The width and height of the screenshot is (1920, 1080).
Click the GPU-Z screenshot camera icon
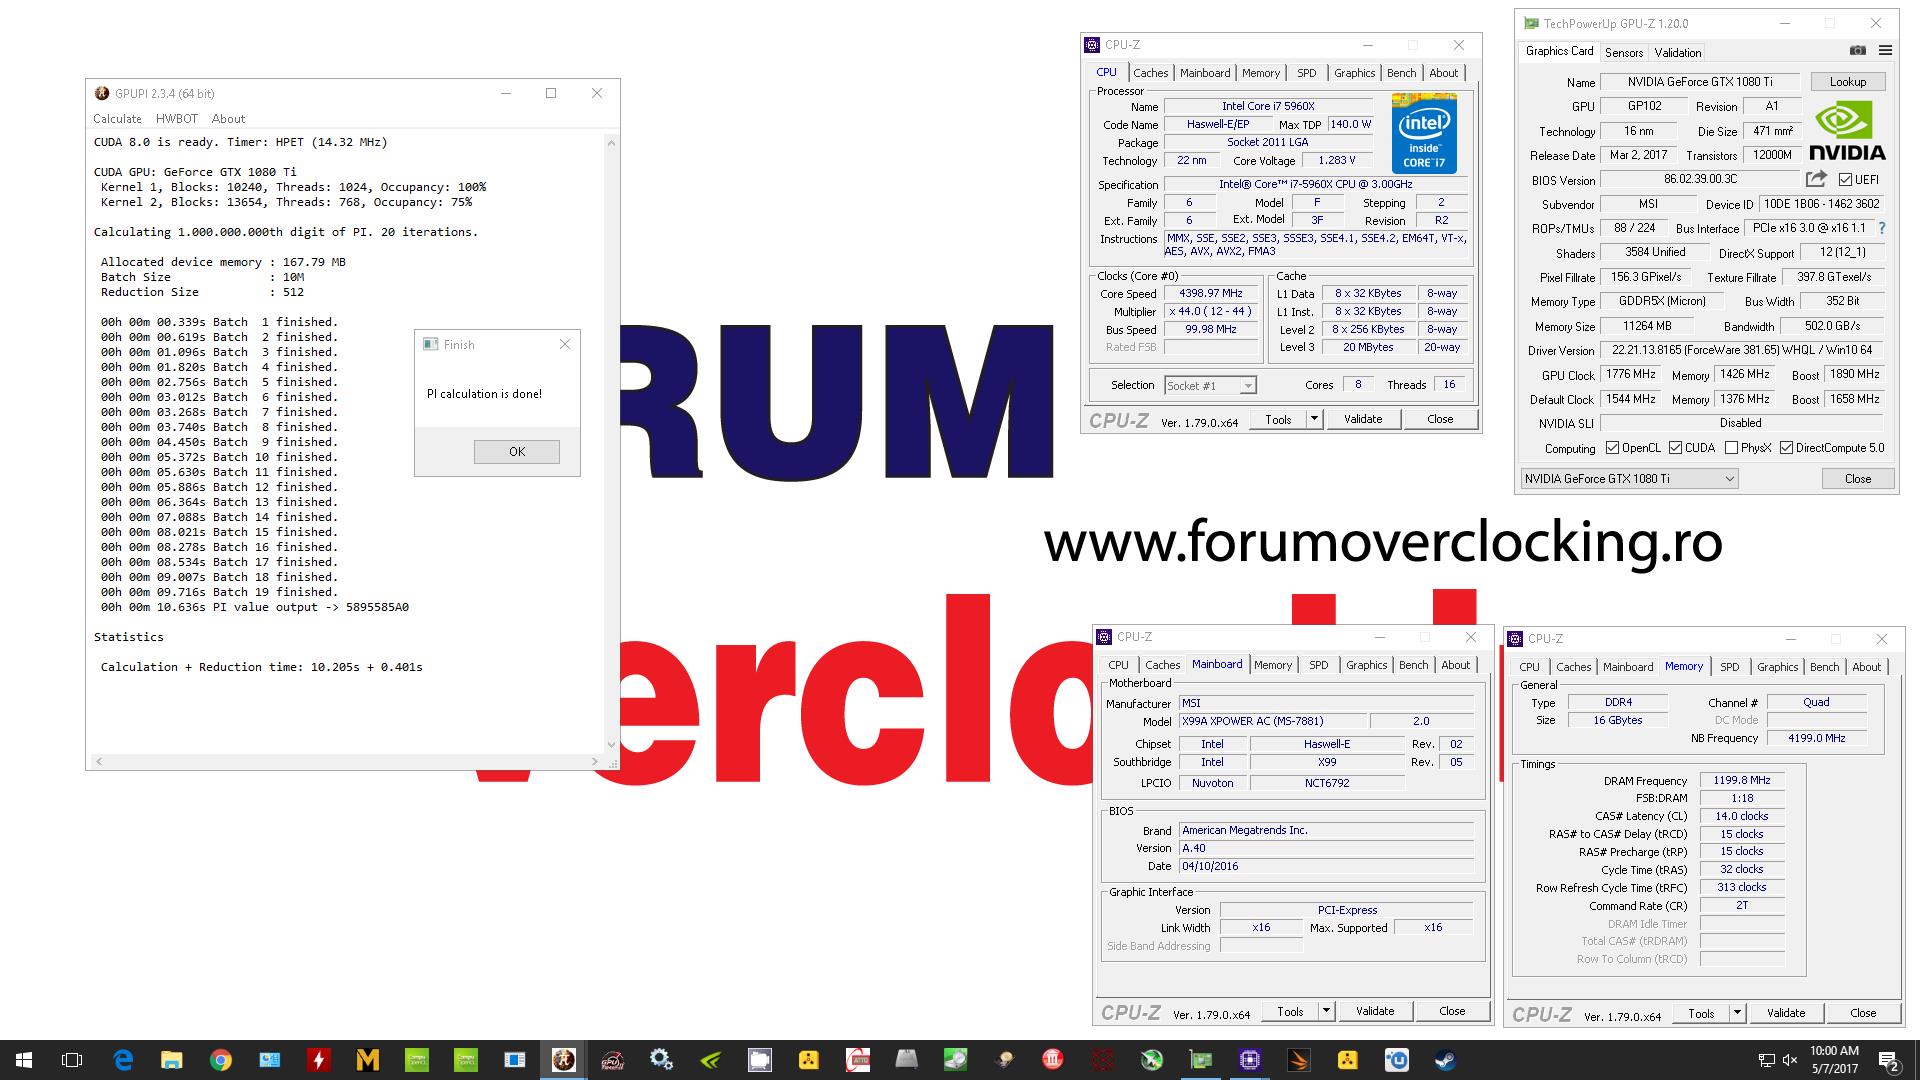[x=1857, y=50]
